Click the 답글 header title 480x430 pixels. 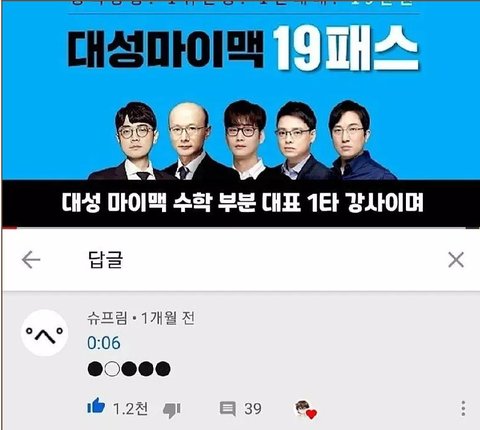(x=106, y=260)
